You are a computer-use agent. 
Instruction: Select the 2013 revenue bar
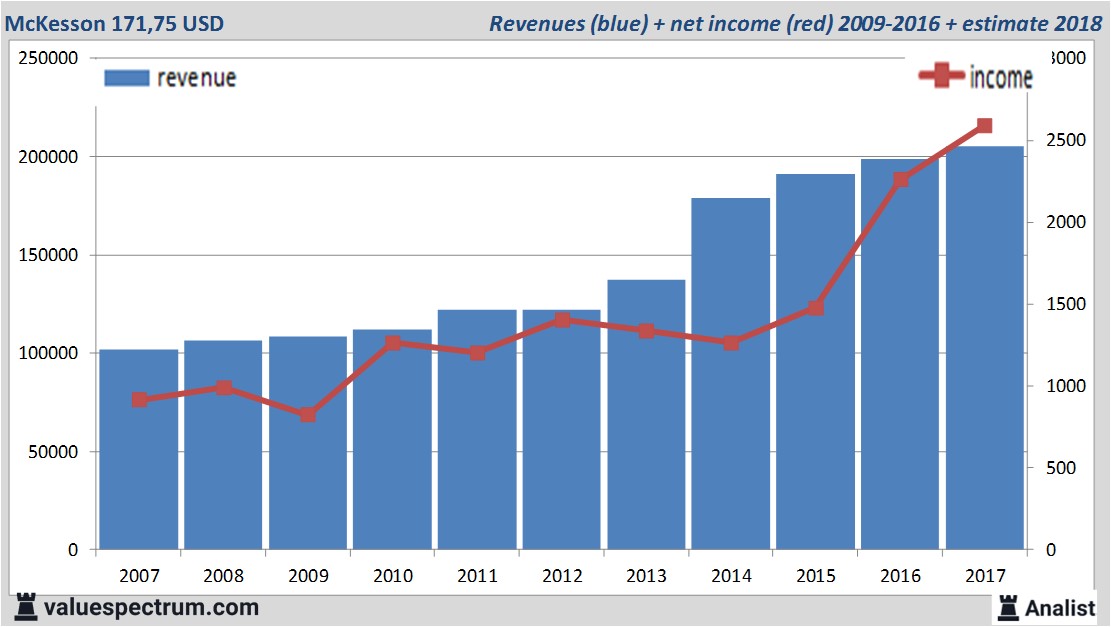coord(646,414)
